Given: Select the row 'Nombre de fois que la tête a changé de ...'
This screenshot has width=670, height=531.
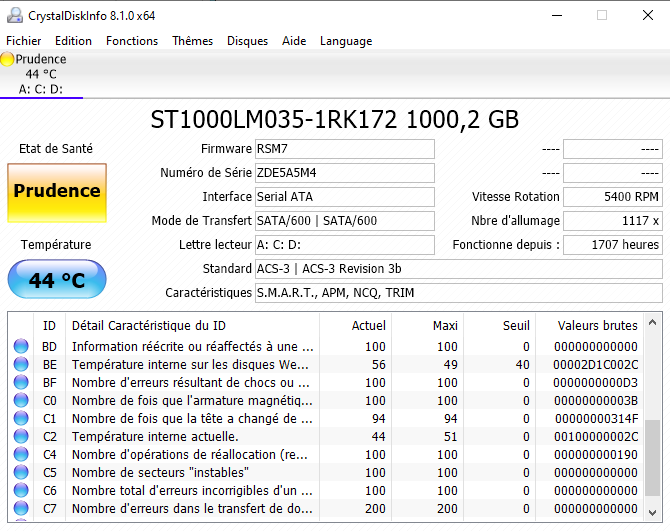Looking at the screenshot, I should [326, 418].
